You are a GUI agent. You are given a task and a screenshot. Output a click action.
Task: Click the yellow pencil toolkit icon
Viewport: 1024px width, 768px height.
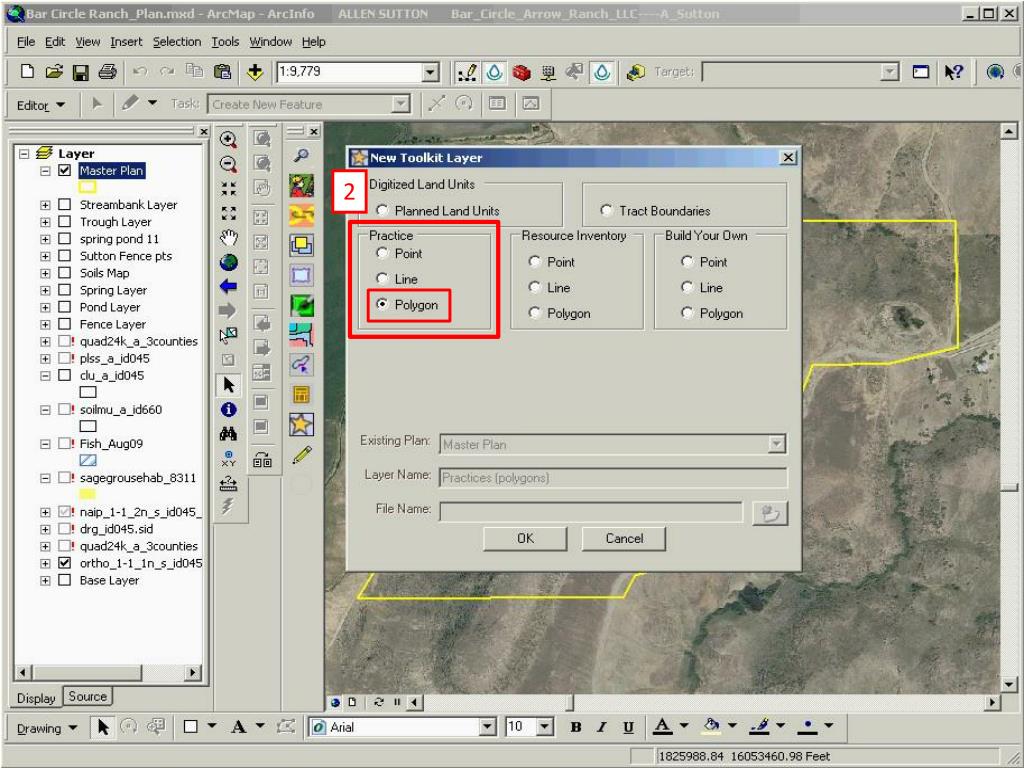[301, 455]
